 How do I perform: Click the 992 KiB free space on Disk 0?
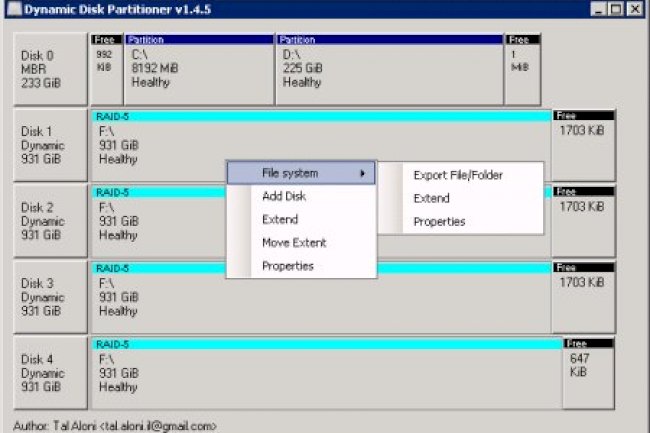click(x=105, y=70)
